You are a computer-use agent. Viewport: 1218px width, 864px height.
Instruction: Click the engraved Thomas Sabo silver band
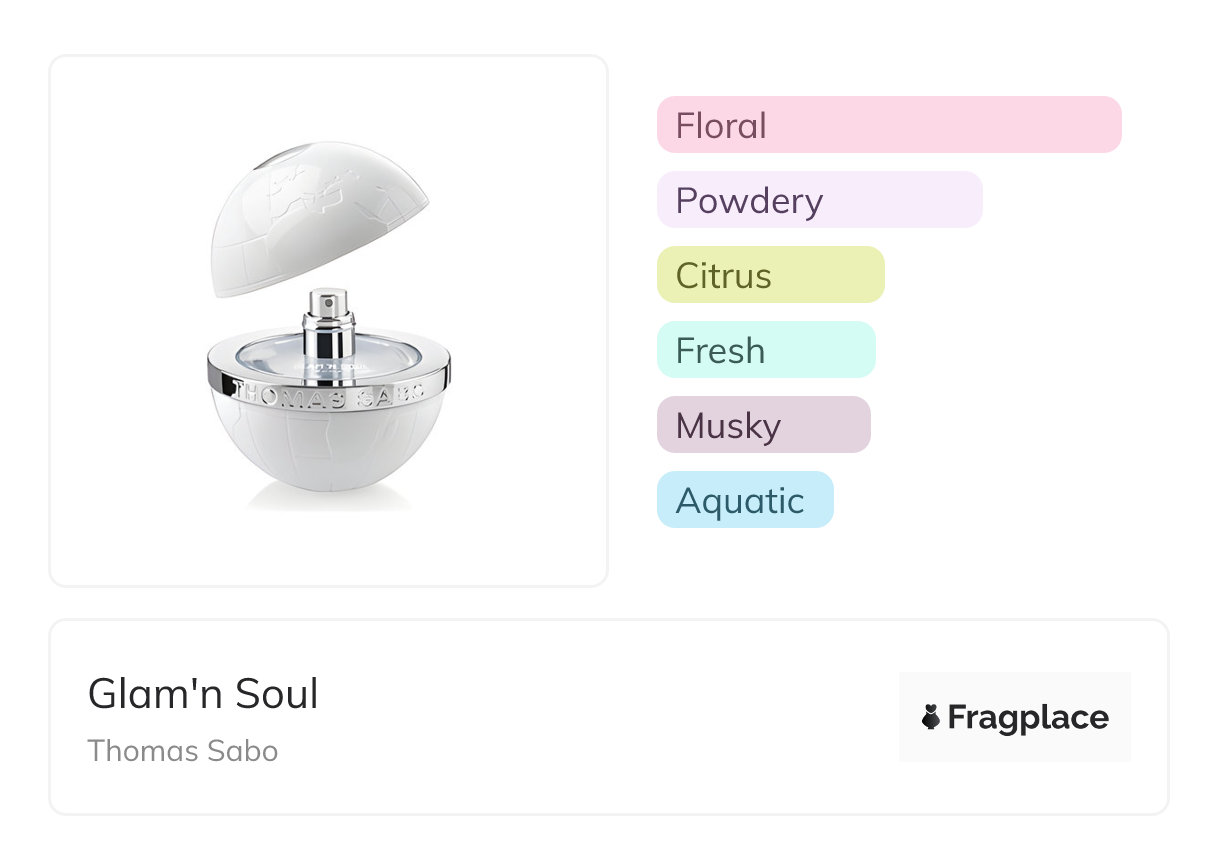[329, 393]
